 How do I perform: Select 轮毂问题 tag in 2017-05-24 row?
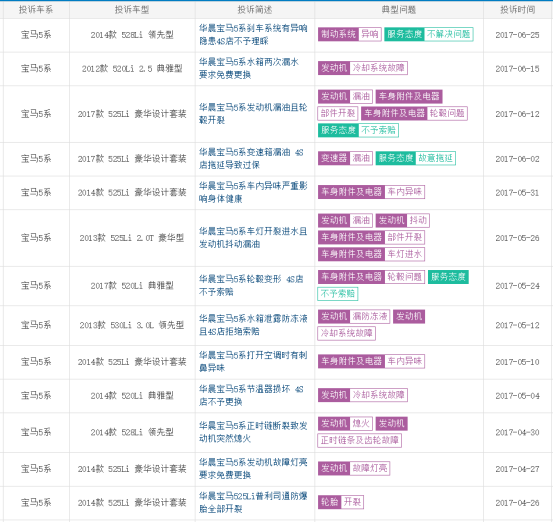[405, 277]
